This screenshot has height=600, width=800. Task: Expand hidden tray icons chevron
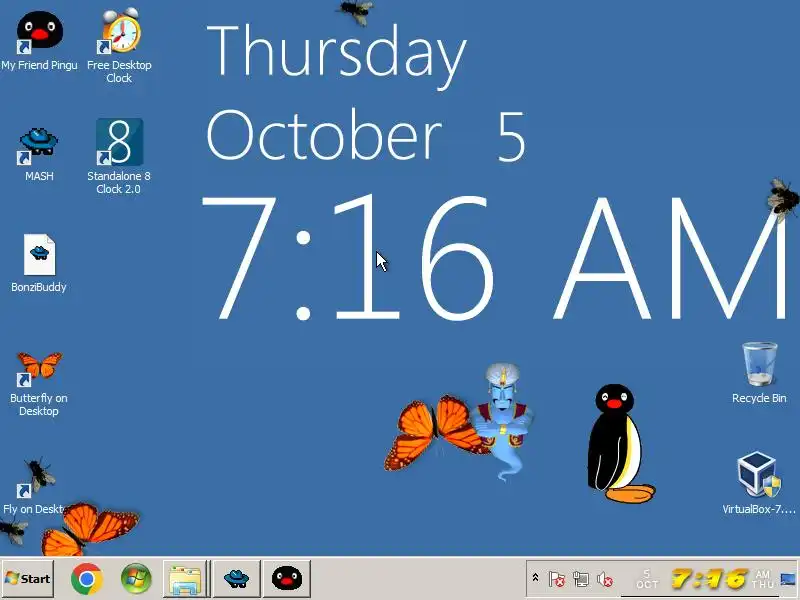click(x=535, y=578)
